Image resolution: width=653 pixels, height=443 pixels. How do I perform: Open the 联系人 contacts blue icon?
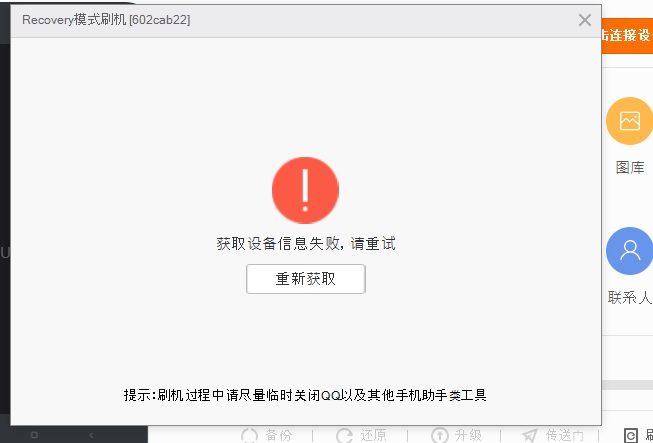click(x=629, y=251)
